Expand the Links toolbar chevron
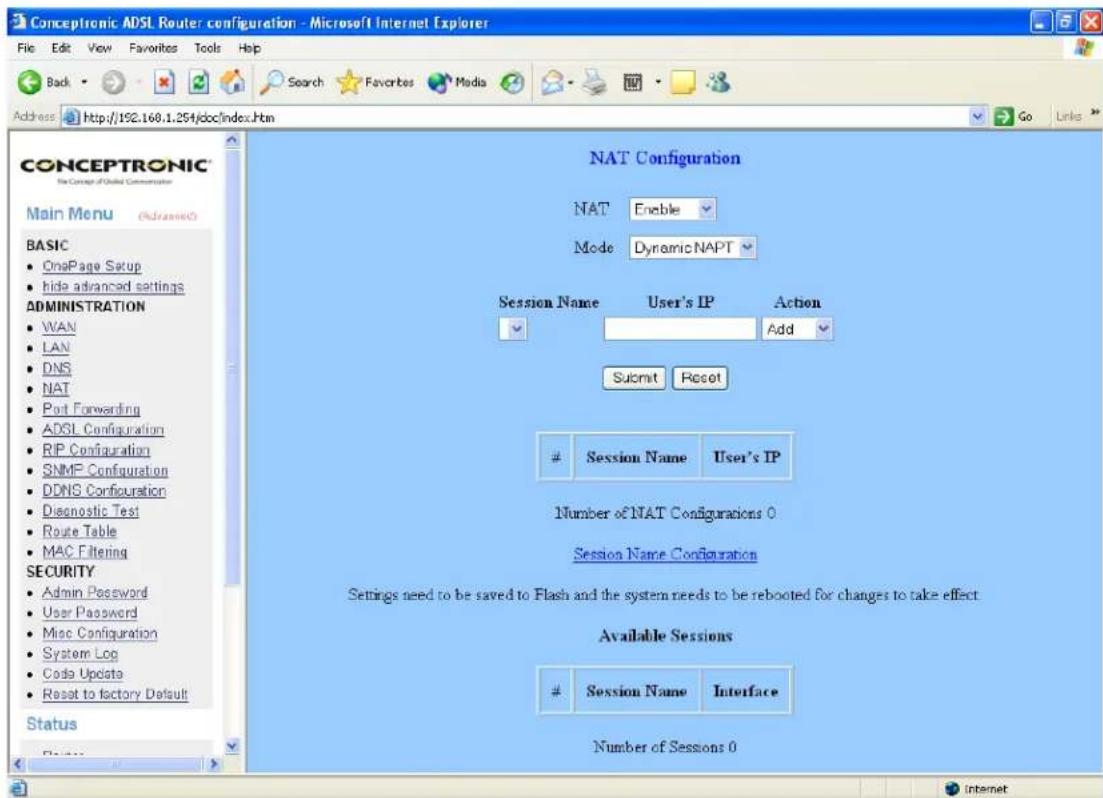Viewport: 1103px width, 798px height. tap(1095, 113)
